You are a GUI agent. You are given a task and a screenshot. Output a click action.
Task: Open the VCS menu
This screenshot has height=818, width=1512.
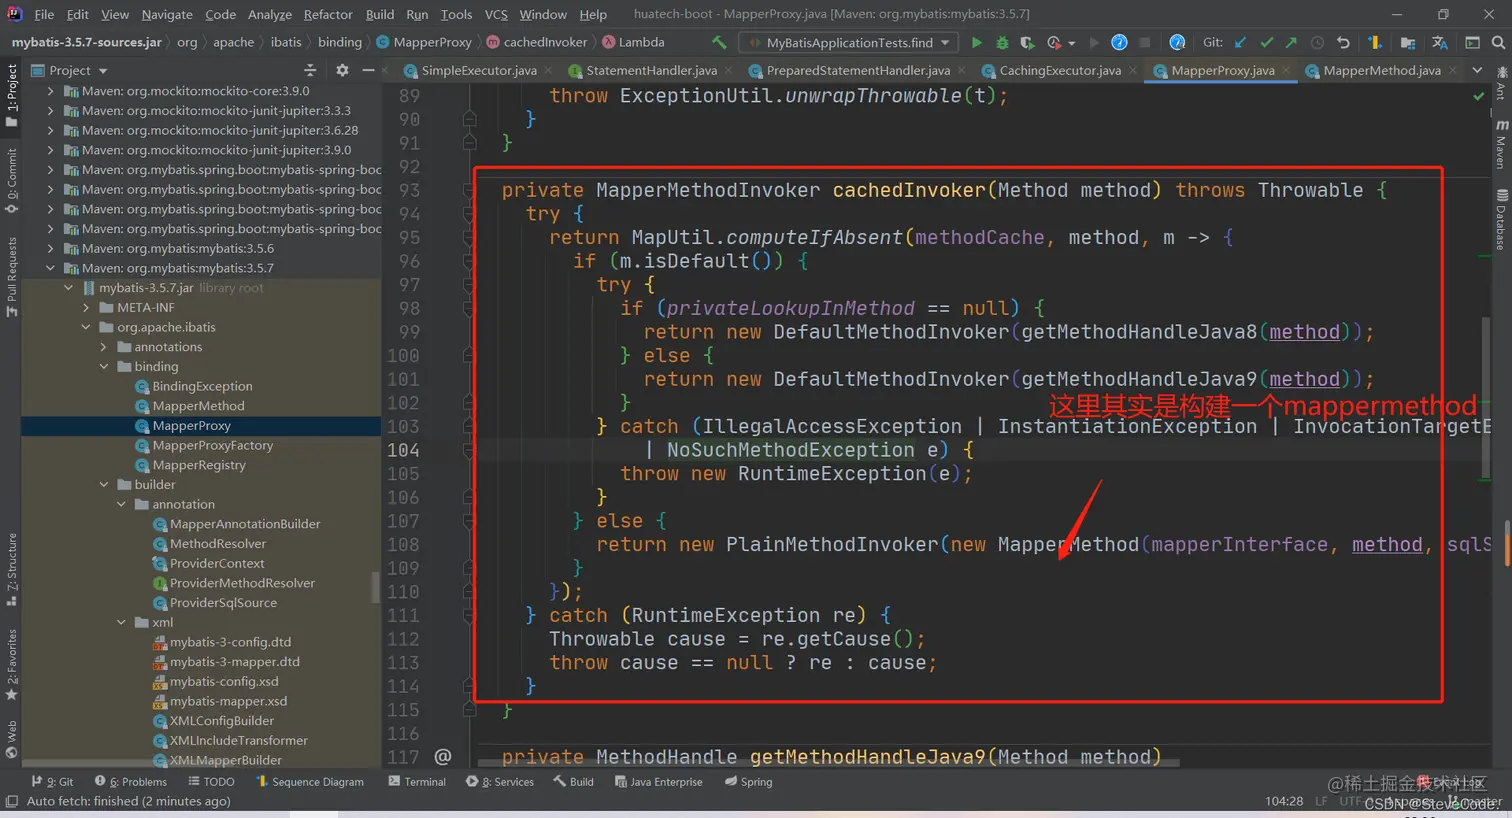496,14
